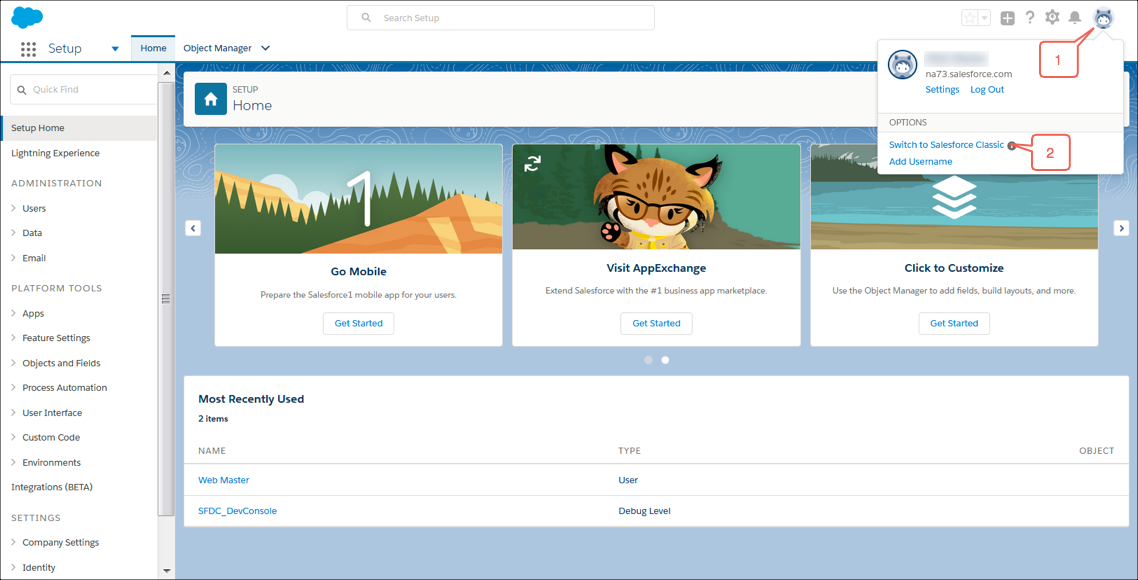
Task: Click the Settings link in profile menu
Action: 942,89
